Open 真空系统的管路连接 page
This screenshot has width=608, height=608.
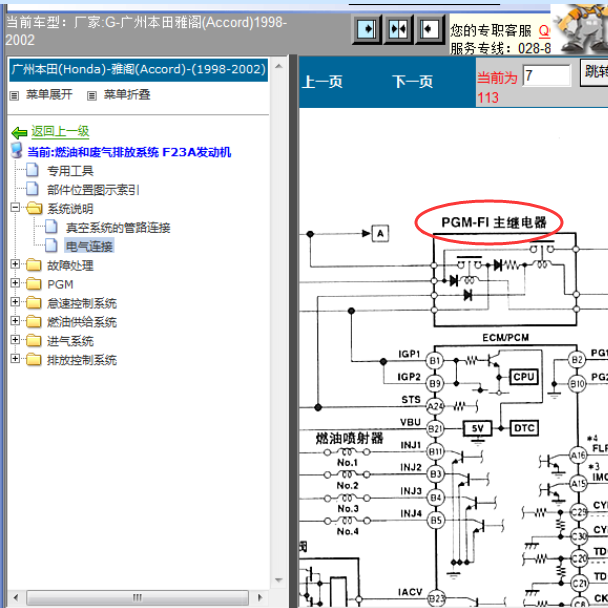click(118, 228)
